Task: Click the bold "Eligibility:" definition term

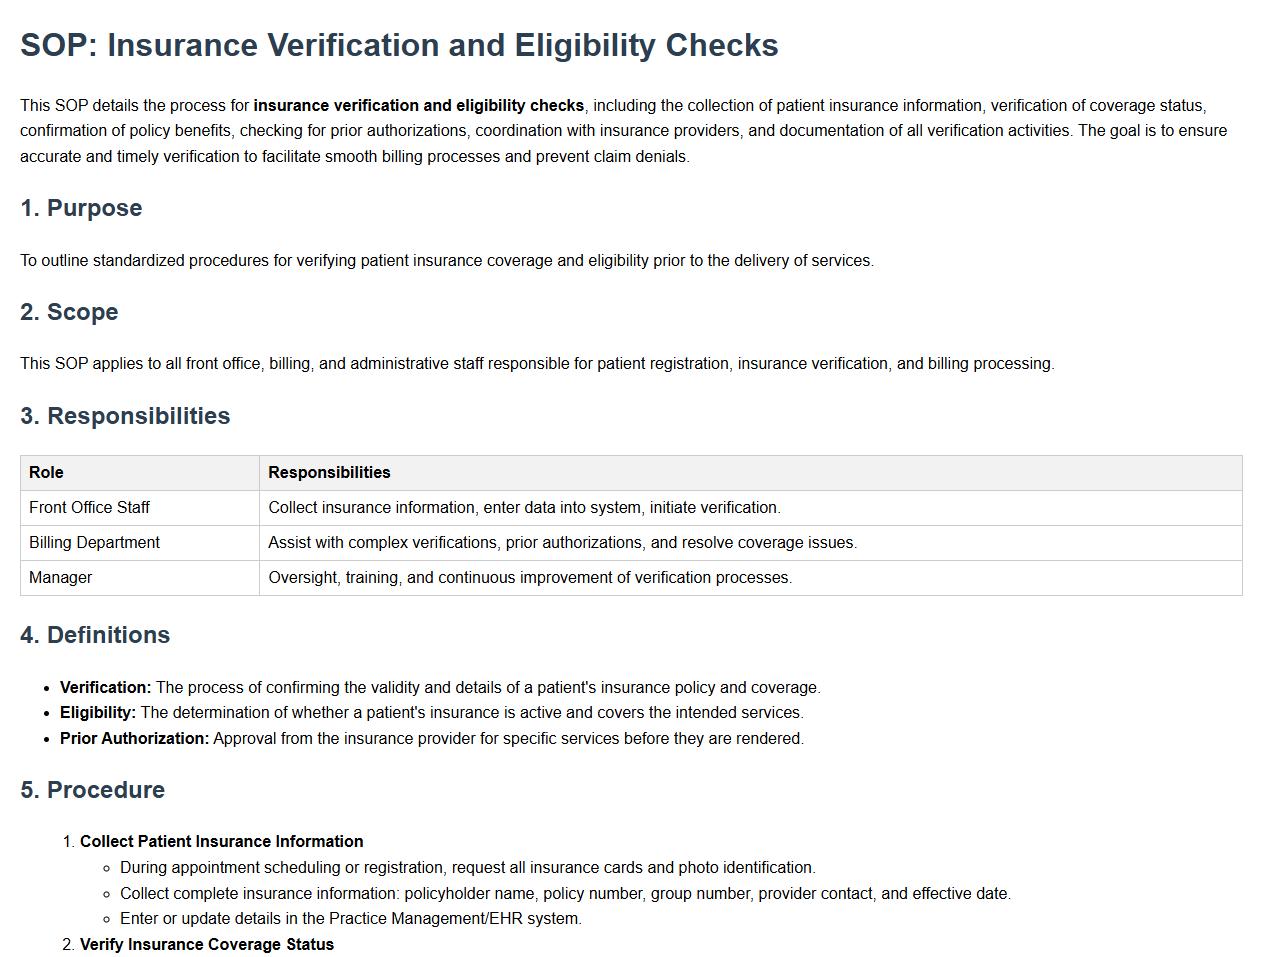Action: (x=97, y=713)
